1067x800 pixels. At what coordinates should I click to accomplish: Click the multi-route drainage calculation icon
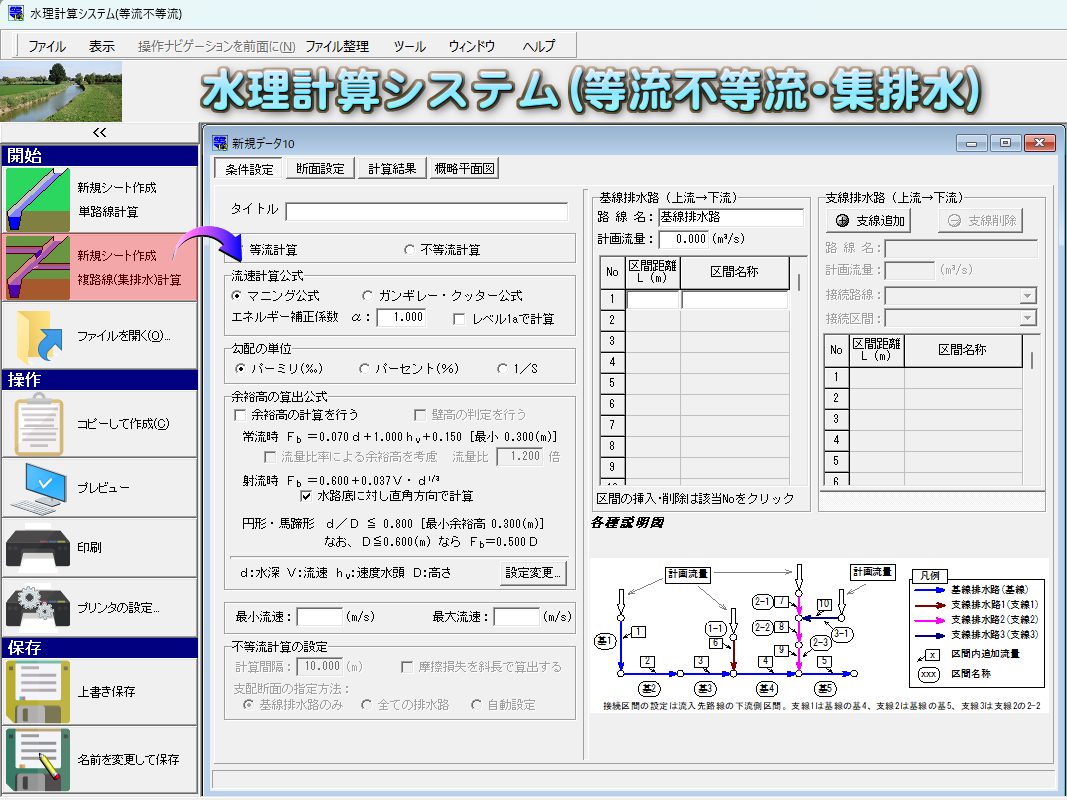(x=38, y=267)
